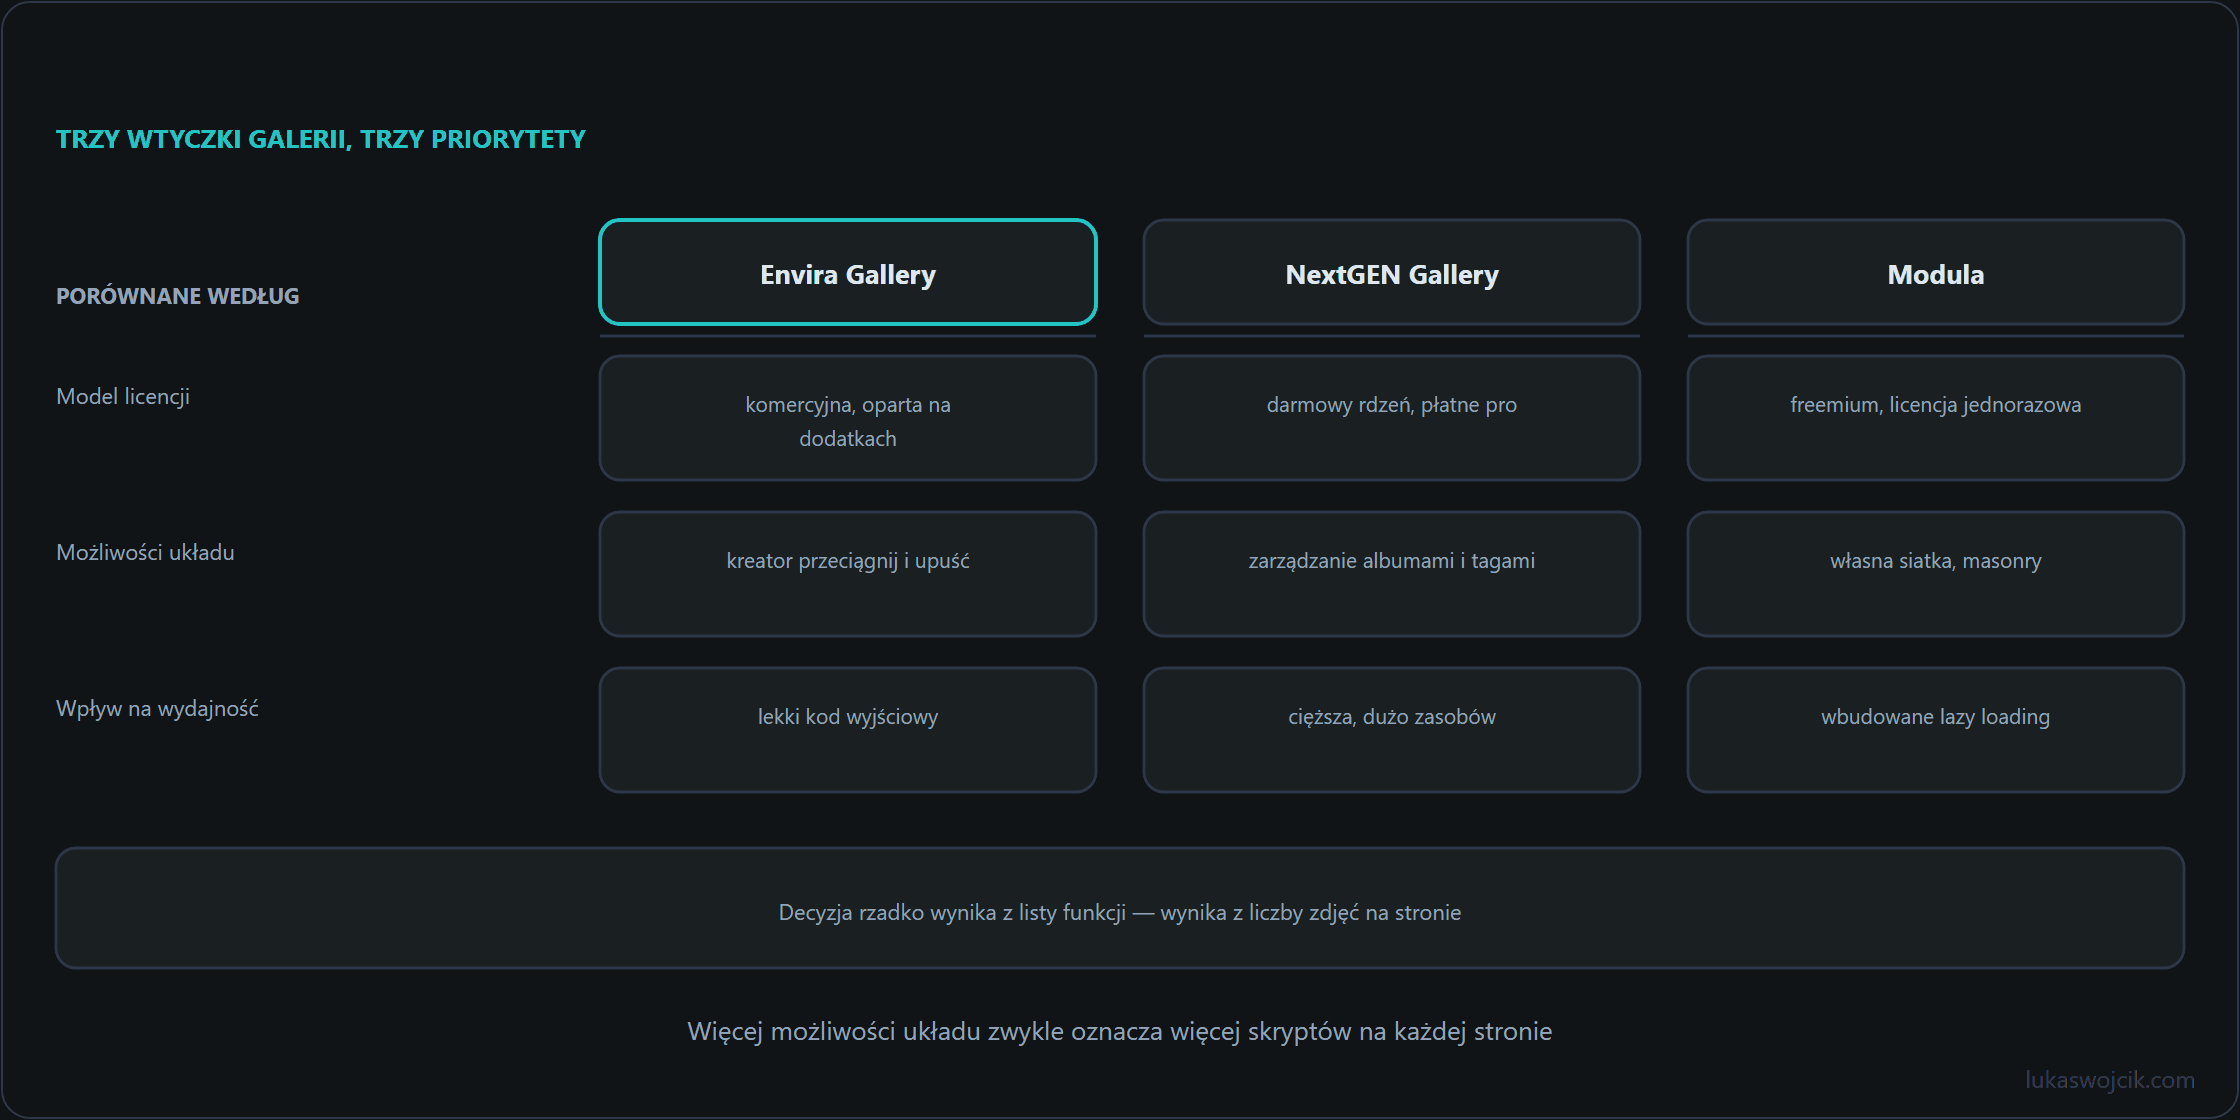The width and height of the screenshot is (2240, 1120).
Task: Click the 'Decyzja rzadko wynika z listy funkcji' banner
Action: pyautogui.click(x=1120, y=908)
